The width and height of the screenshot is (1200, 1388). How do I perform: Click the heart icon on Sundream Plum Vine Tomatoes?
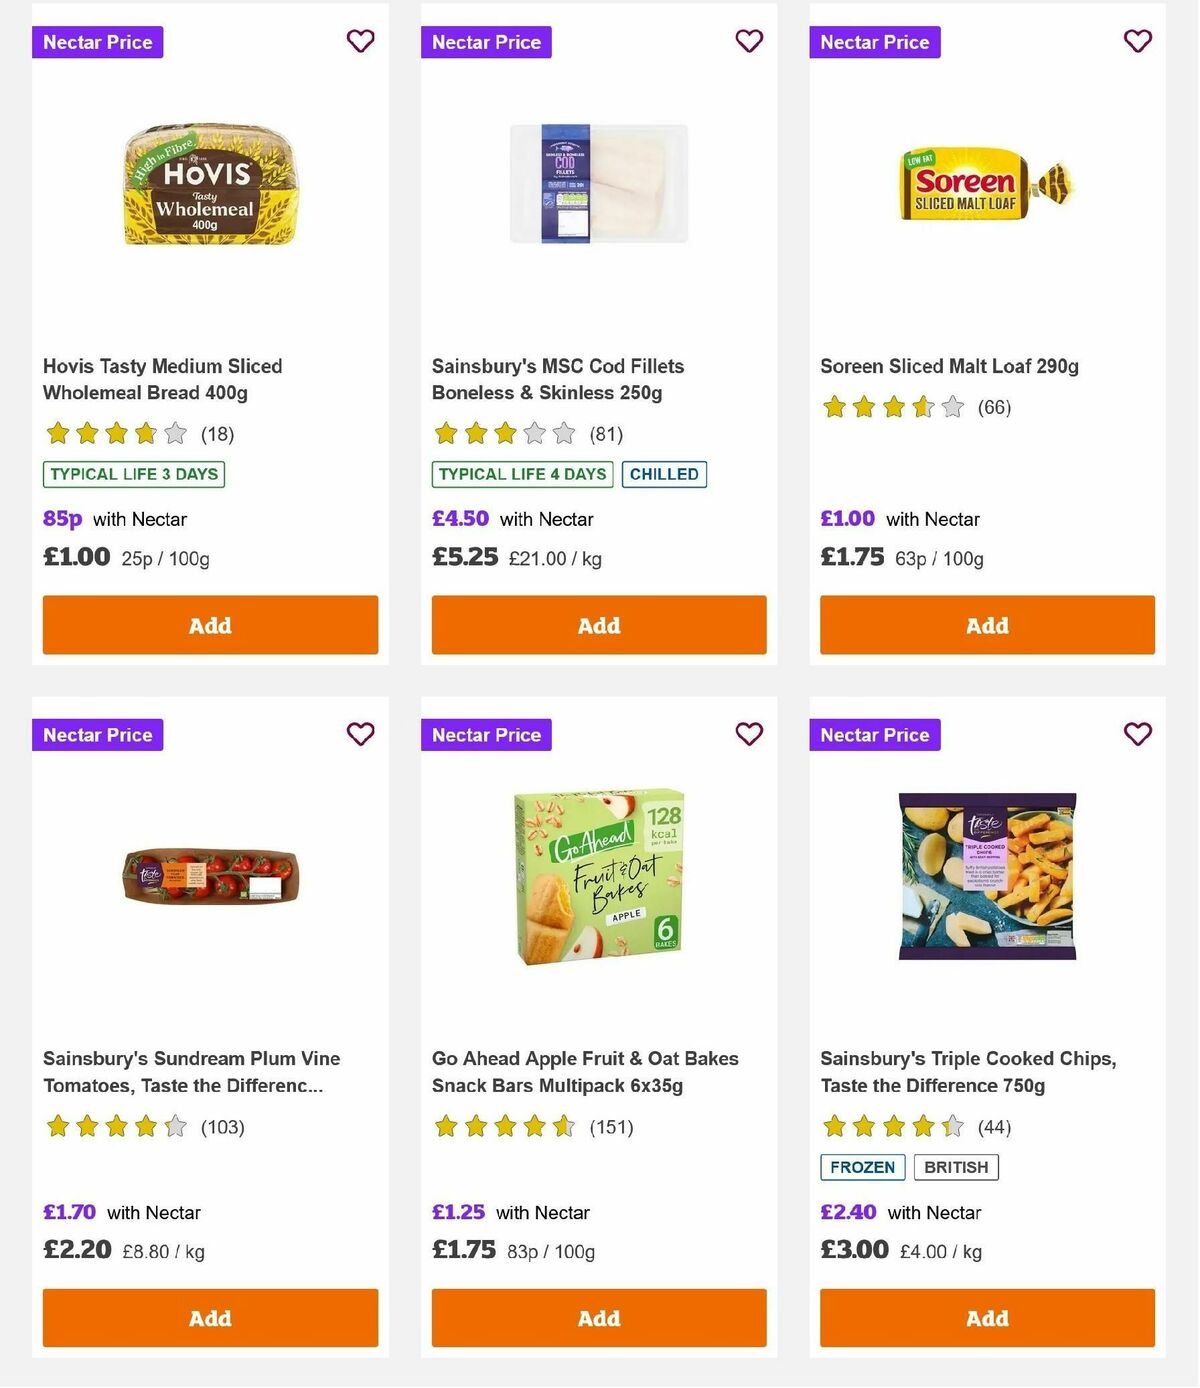point(360,734)
